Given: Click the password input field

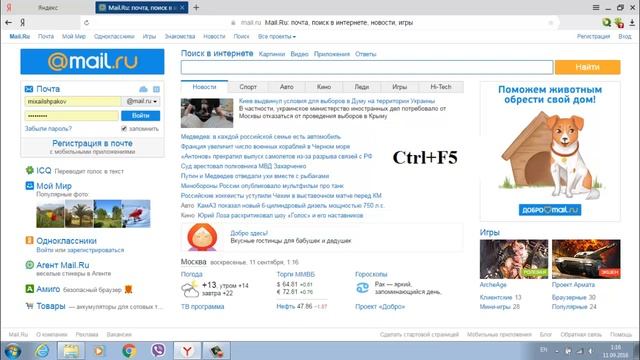Looking at the screenshot, I should 72,116.
